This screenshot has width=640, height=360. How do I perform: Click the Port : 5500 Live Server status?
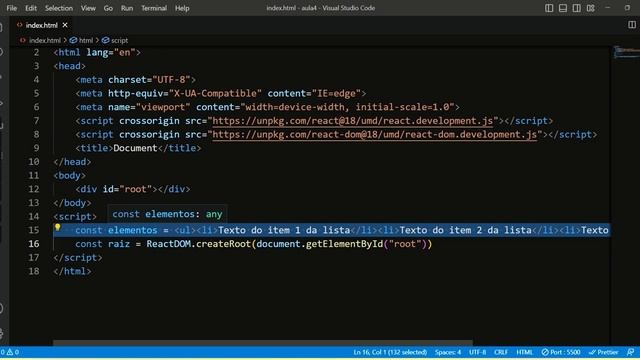[x=561, y=352]
